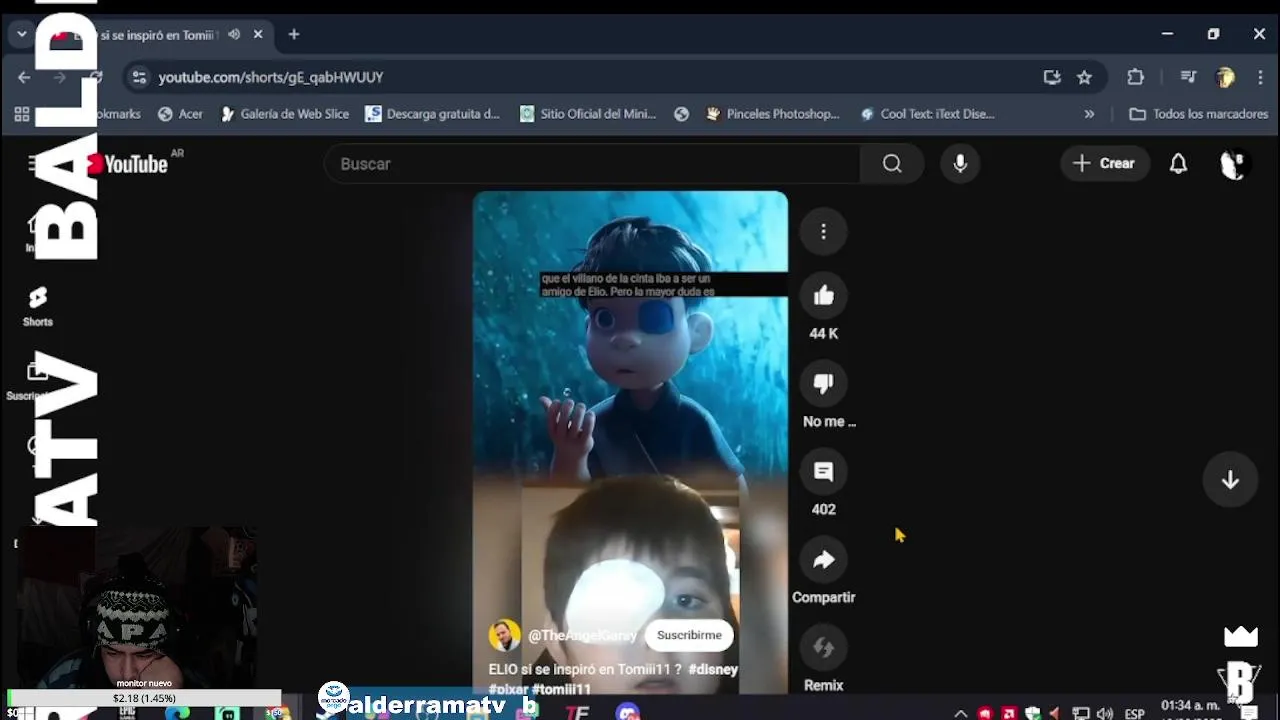Show hidden tray icons chevron
Screen dimensions: 1280x720
(960, 713)
